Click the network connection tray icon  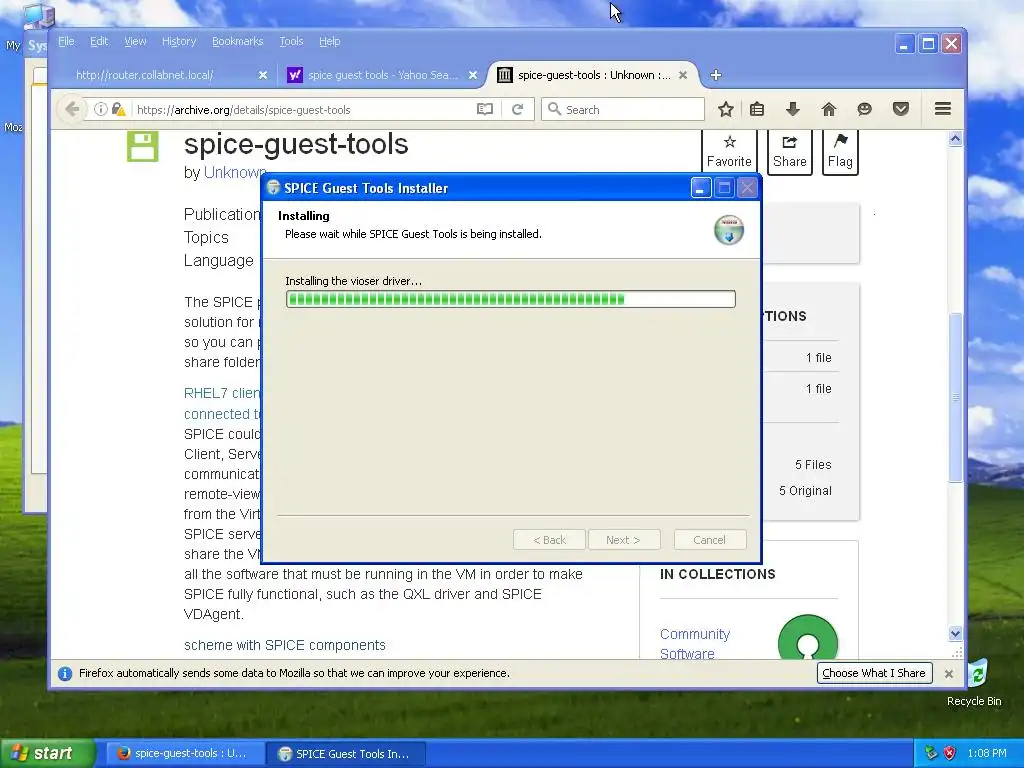(931, 753)
